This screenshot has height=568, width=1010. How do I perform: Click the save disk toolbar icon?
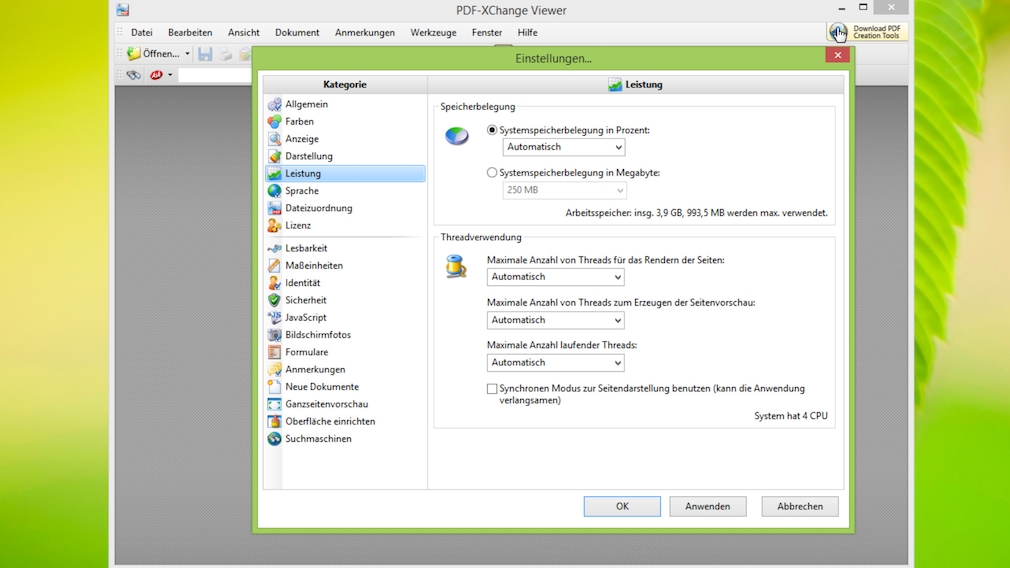pyautogui.click(x=205, y=54)
